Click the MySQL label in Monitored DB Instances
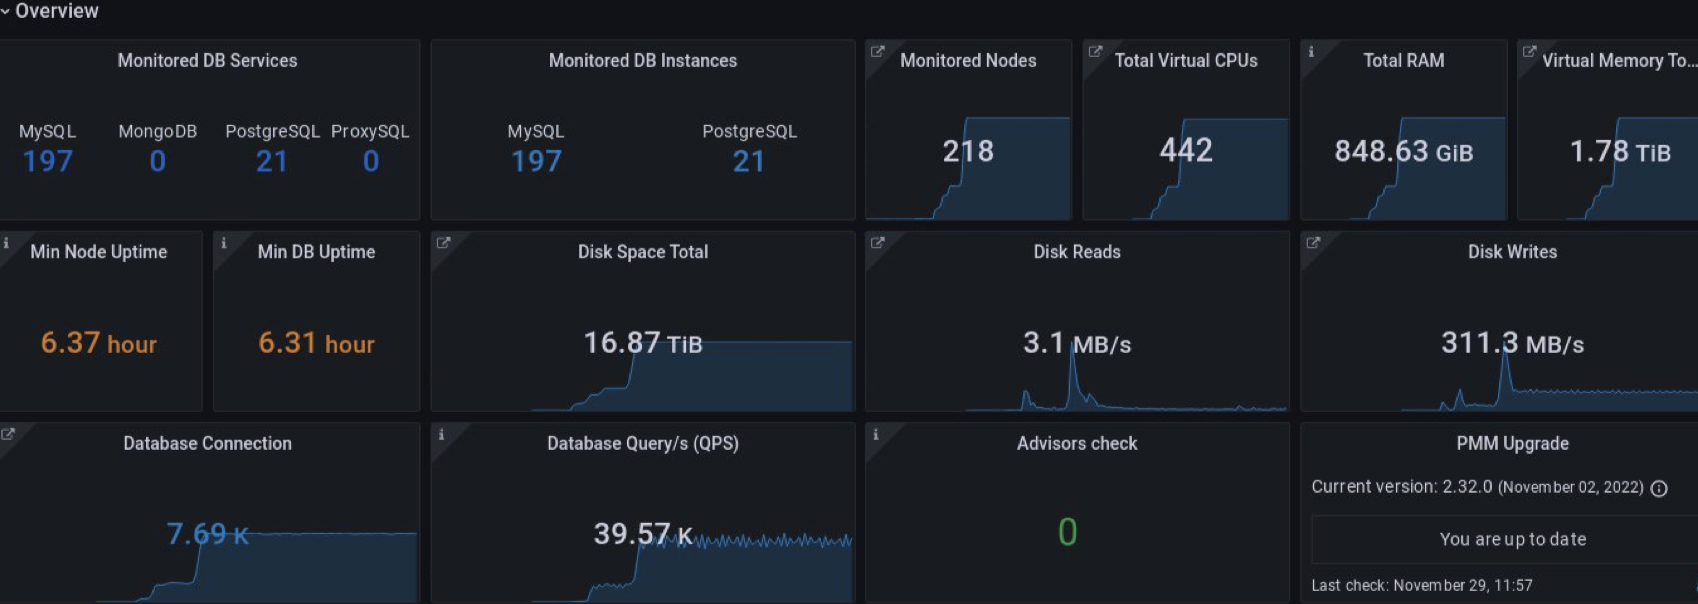This screenshot has height=604, width=1698. pyautogui.click(x=536, y=131)
